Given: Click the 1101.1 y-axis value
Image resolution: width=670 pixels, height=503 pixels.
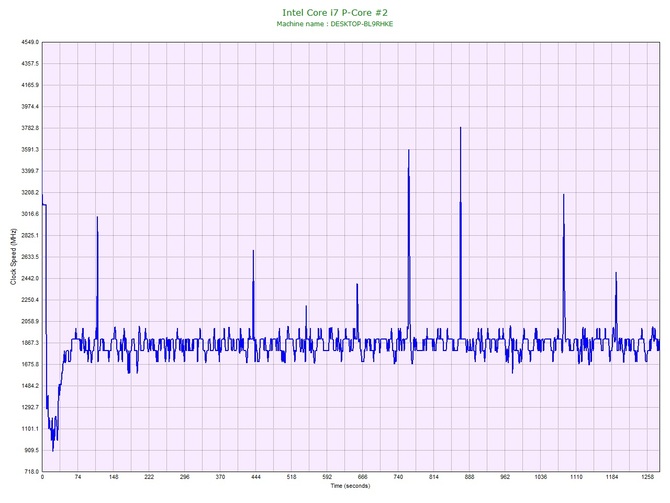Looking at the screenshot, I should [30, 429].
